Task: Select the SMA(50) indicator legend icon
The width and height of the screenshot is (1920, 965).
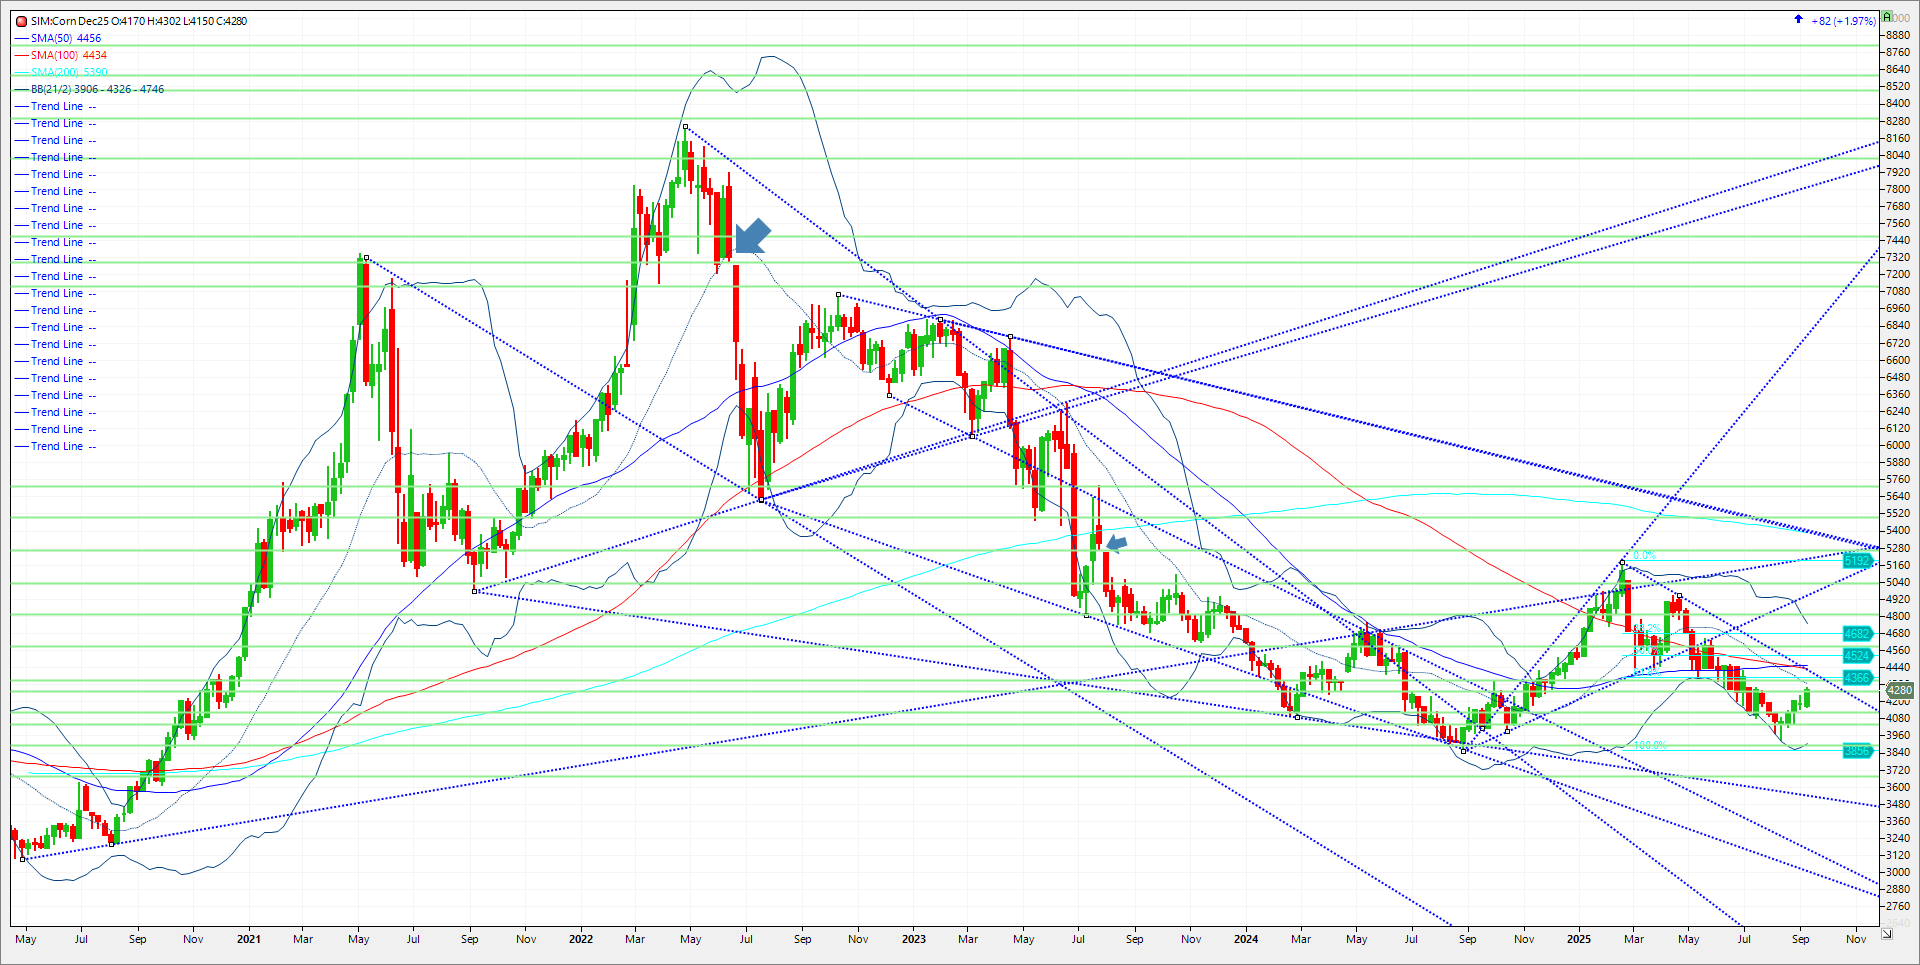Action: tap(21, 38)
